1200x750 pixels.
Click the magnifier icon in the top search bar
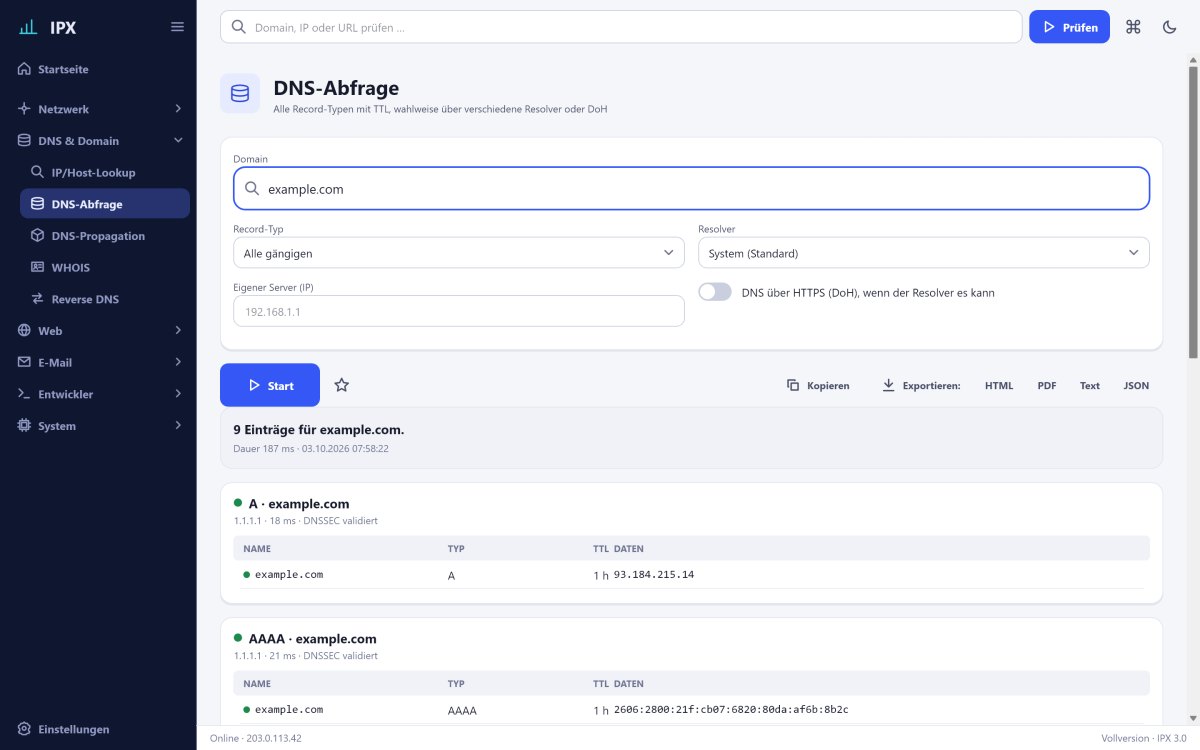click(239, 27)
